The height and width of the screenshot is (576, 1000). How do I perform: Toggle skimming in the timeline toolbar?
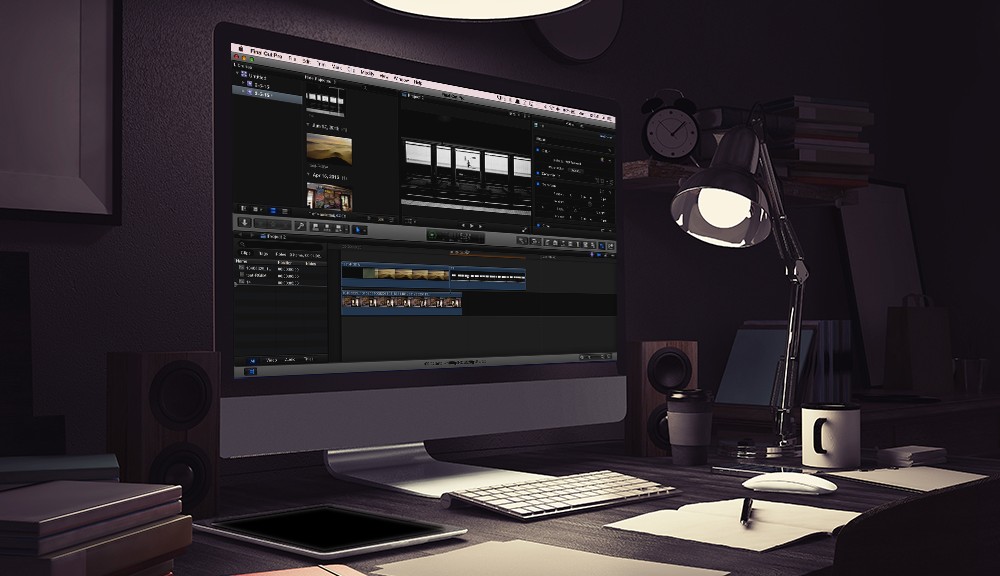pyautogui.click(x=592, y=254)
